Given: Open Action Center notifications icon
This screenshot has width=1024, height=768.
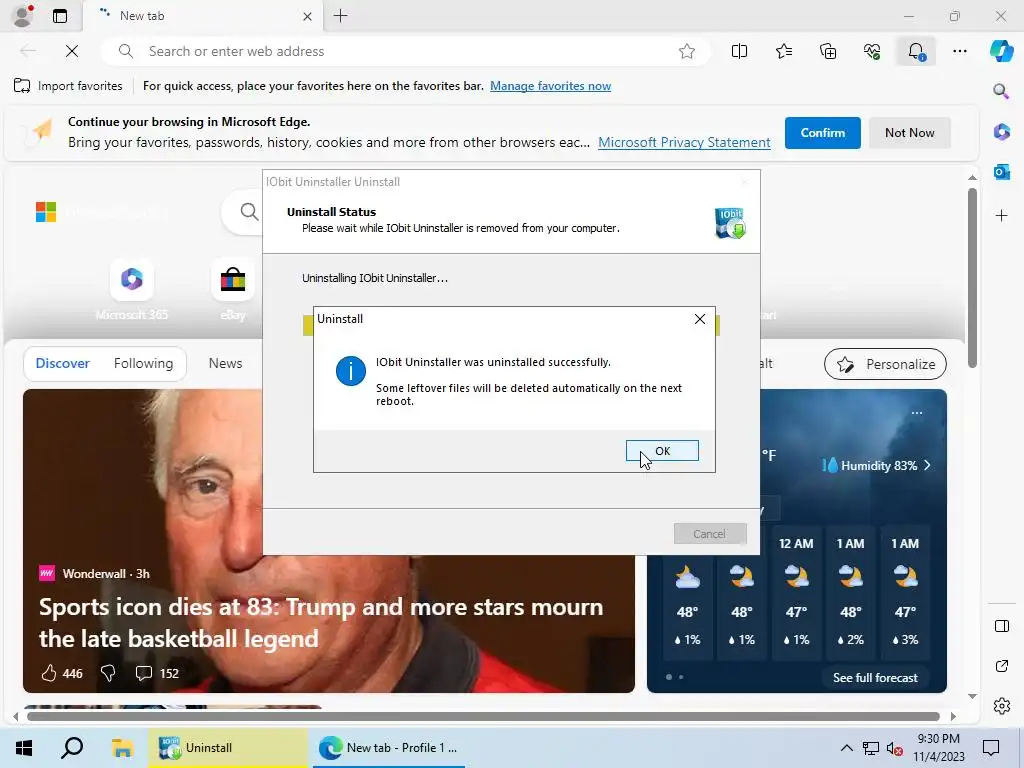Looking at the screenshot, I should [991, 748].
